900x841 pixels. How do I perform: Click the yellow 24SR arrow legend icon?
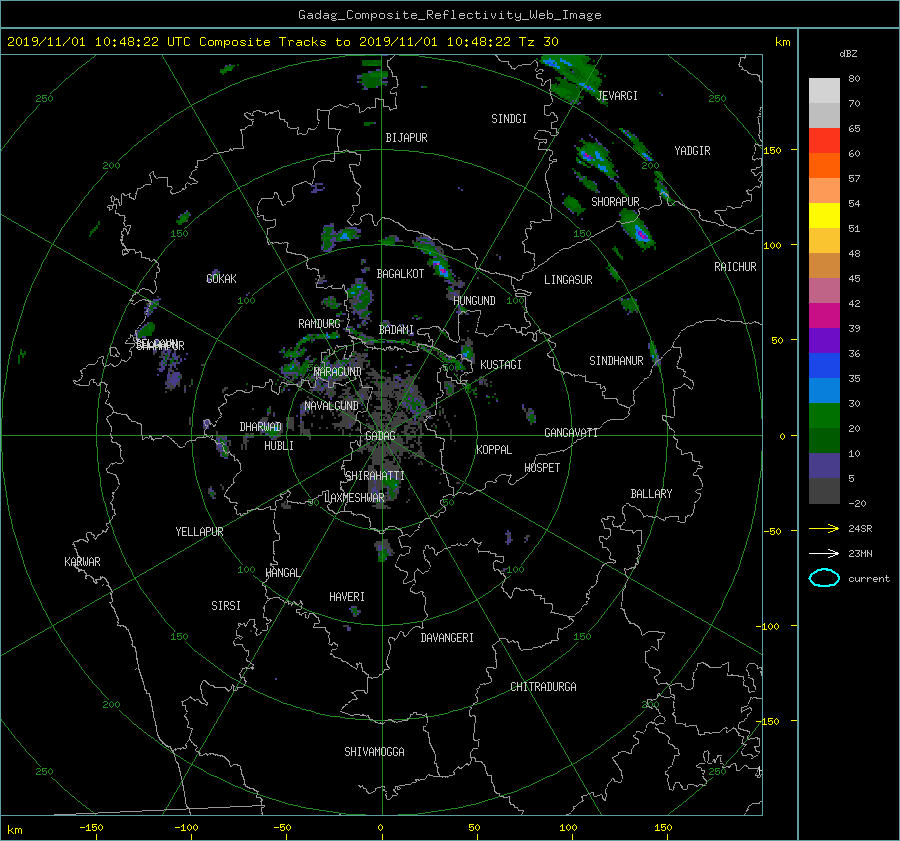point(824,529)
